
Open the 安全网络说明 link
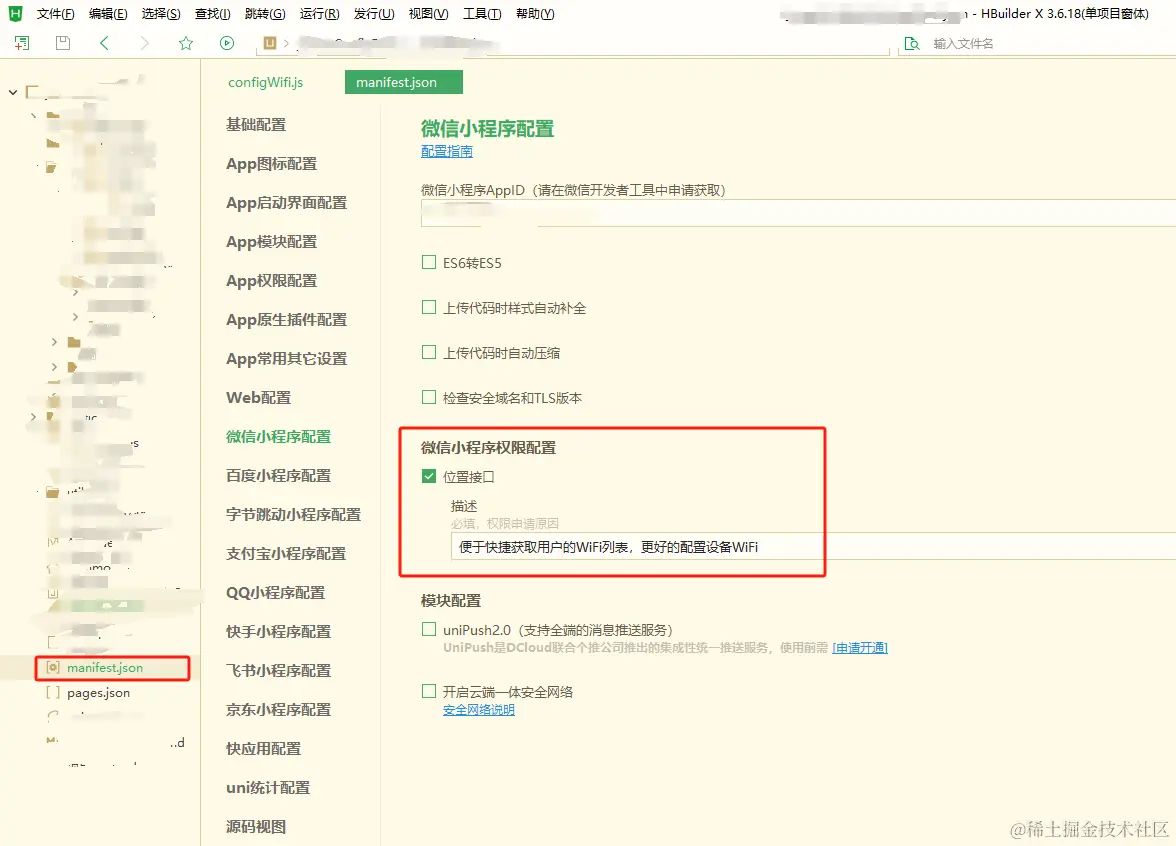(x=478, y=710)
